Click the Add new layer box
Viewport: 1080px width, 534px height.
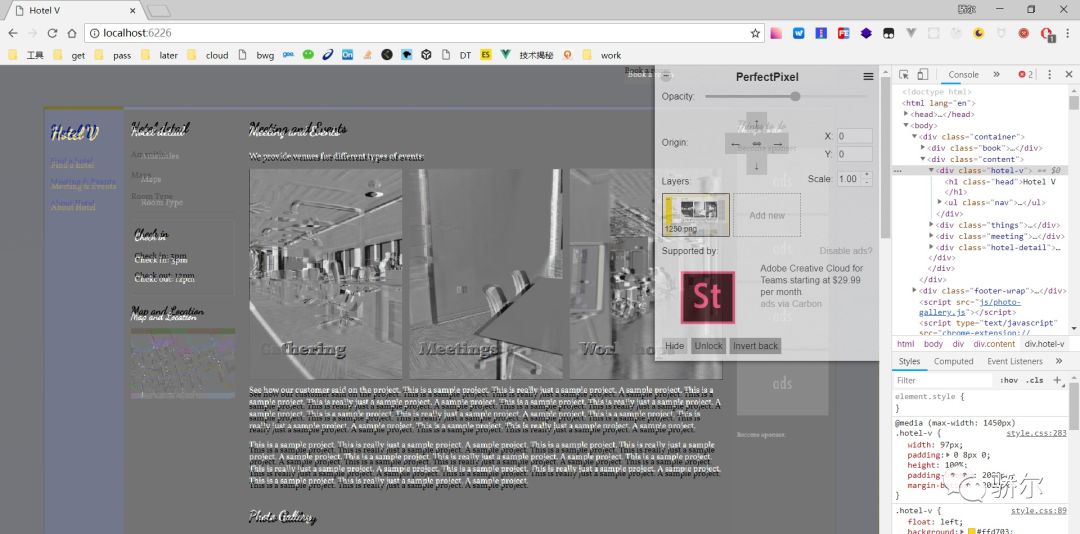pos(767,215)
